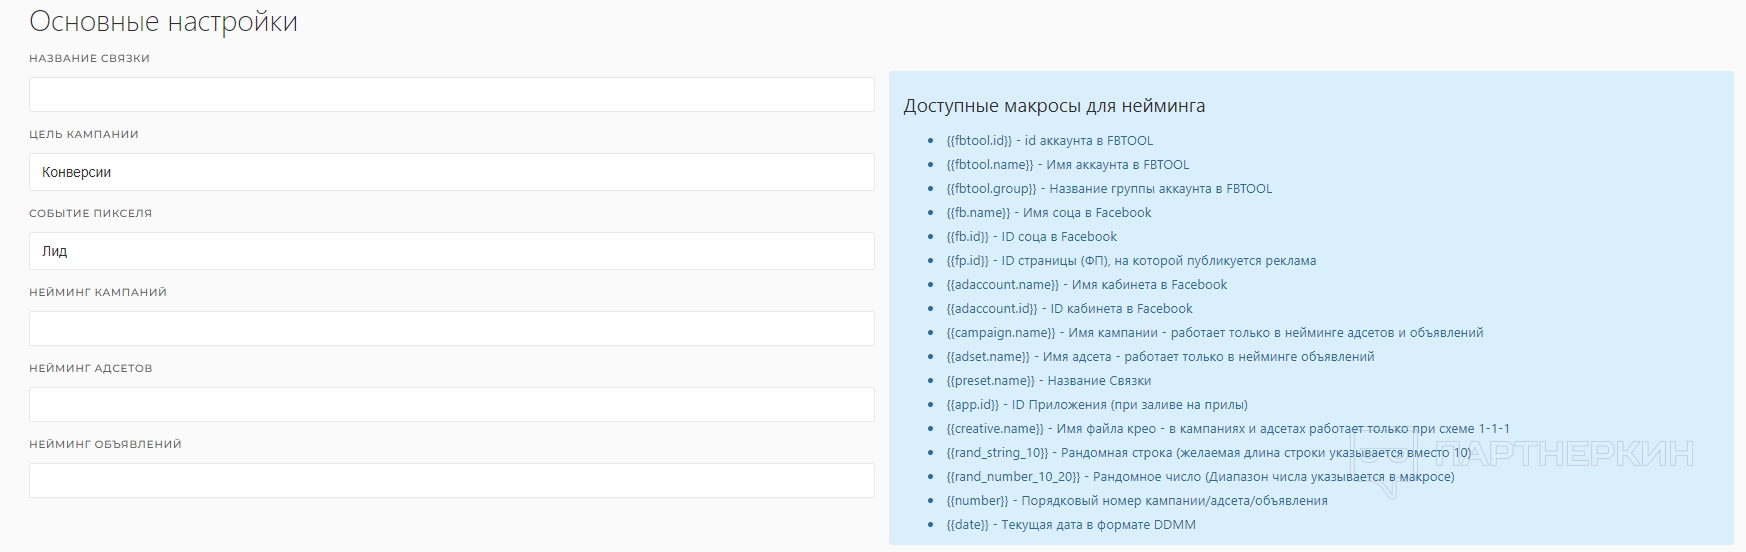Viewport: 1746px width, 552px height.
Task: Open the Событие пикселя dropdown showing Лид
Action: tap(452, 251)
